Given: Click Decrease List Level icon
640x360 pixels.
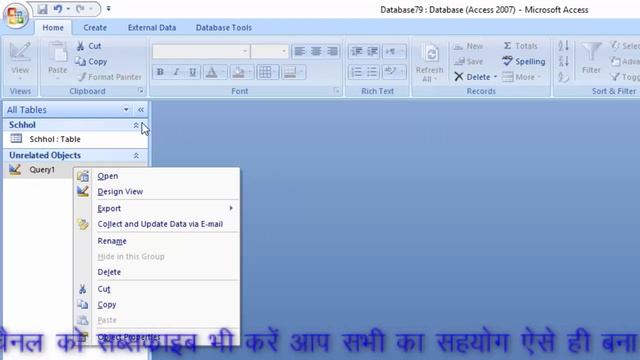Looking at the screenshot, I should click(357, 51).
